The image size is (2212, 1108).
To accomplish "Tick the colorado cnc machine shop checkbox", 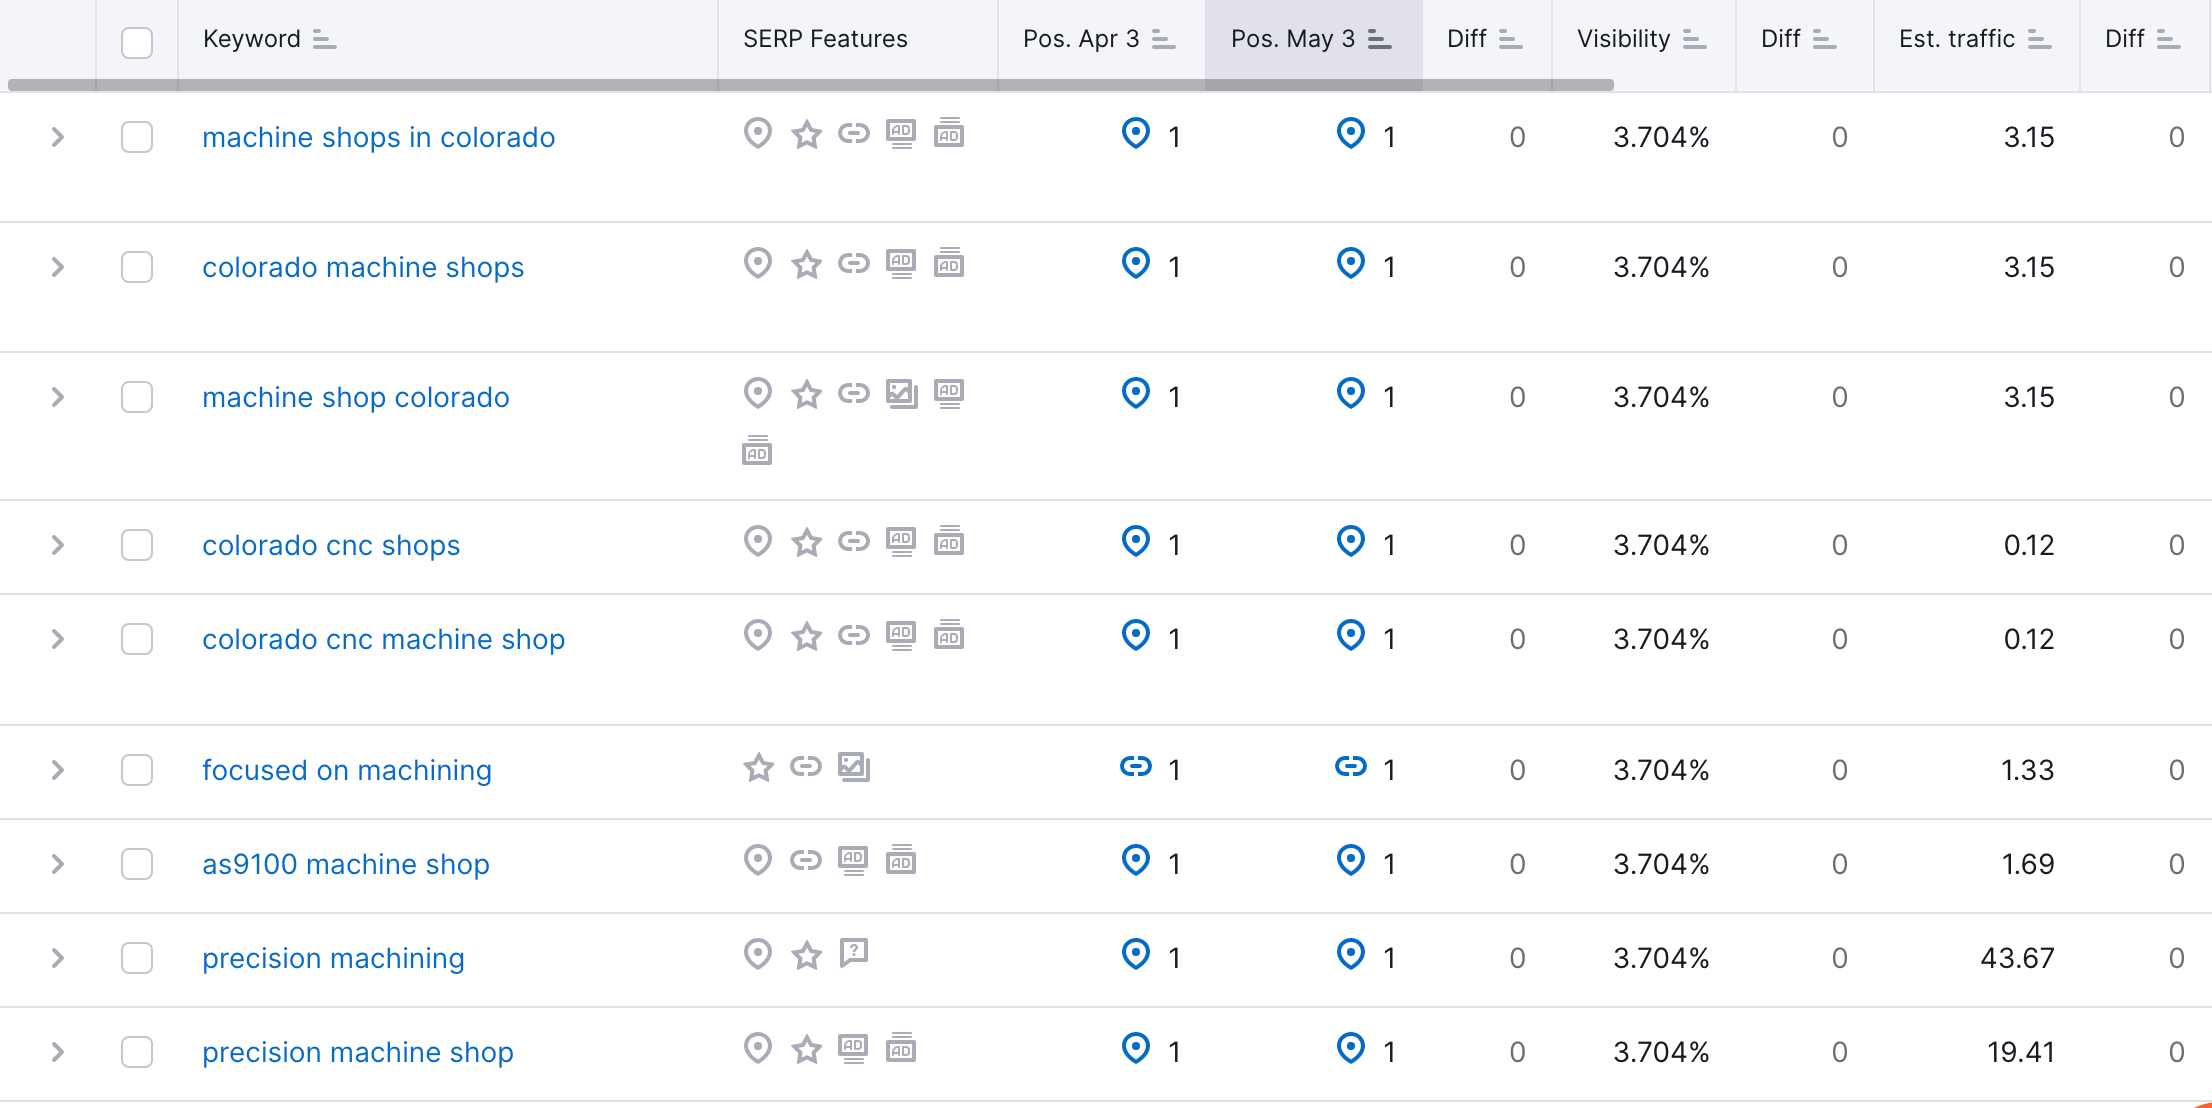I will pos(137,639).
